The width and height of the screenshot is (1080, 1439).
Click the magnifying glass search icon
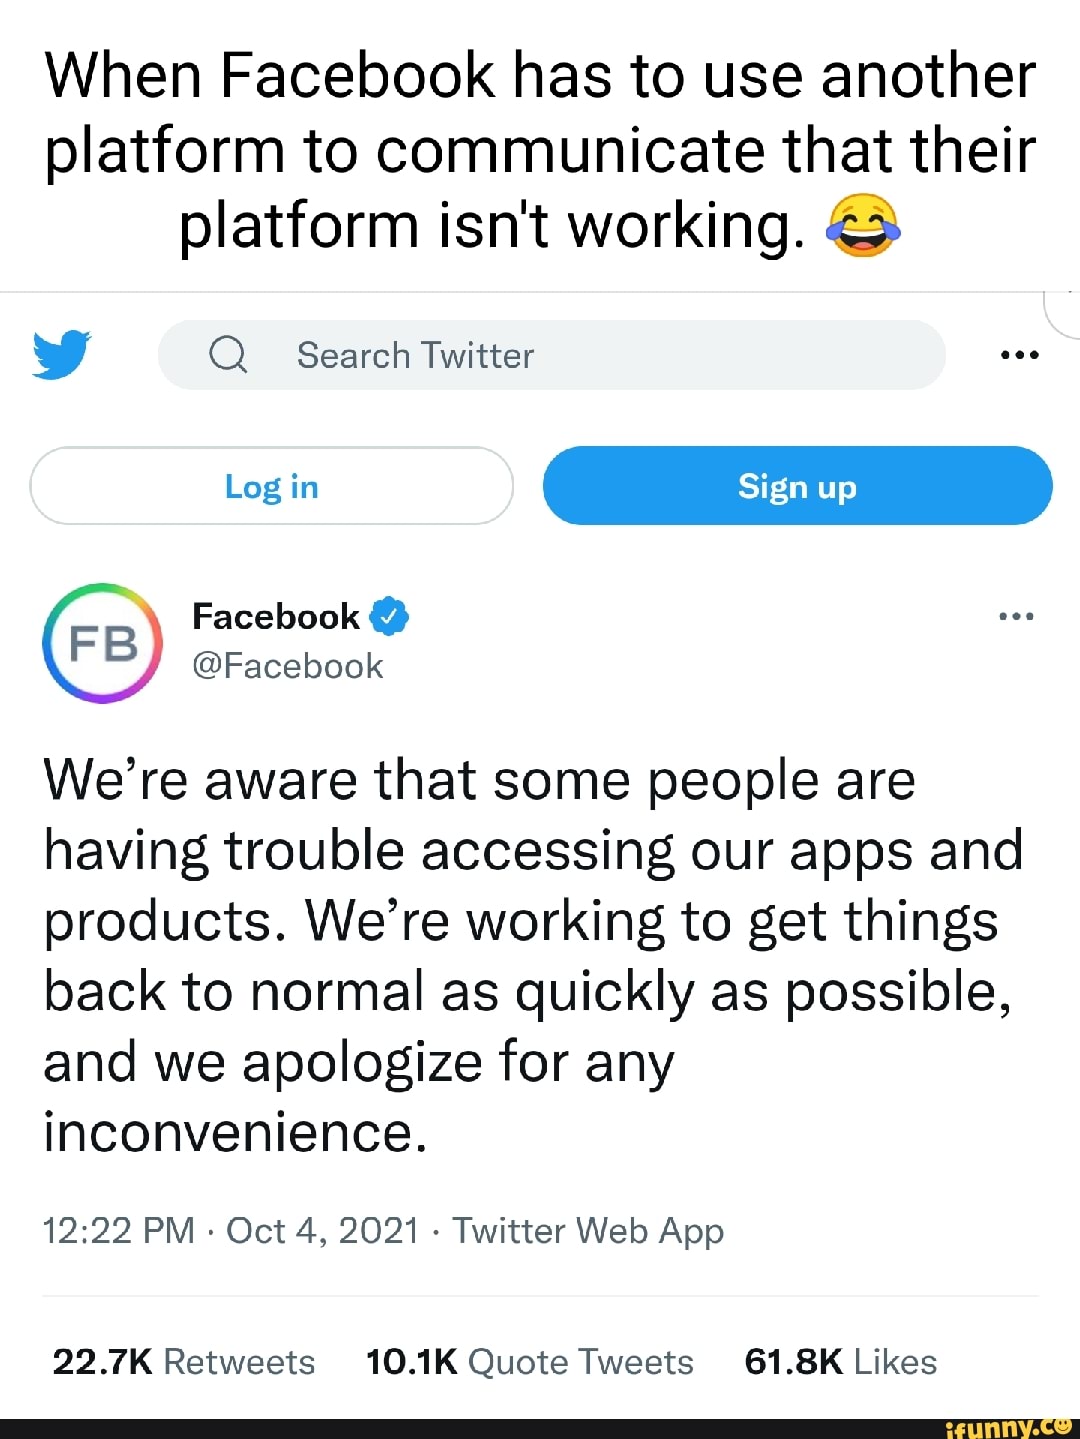(228, 355)
